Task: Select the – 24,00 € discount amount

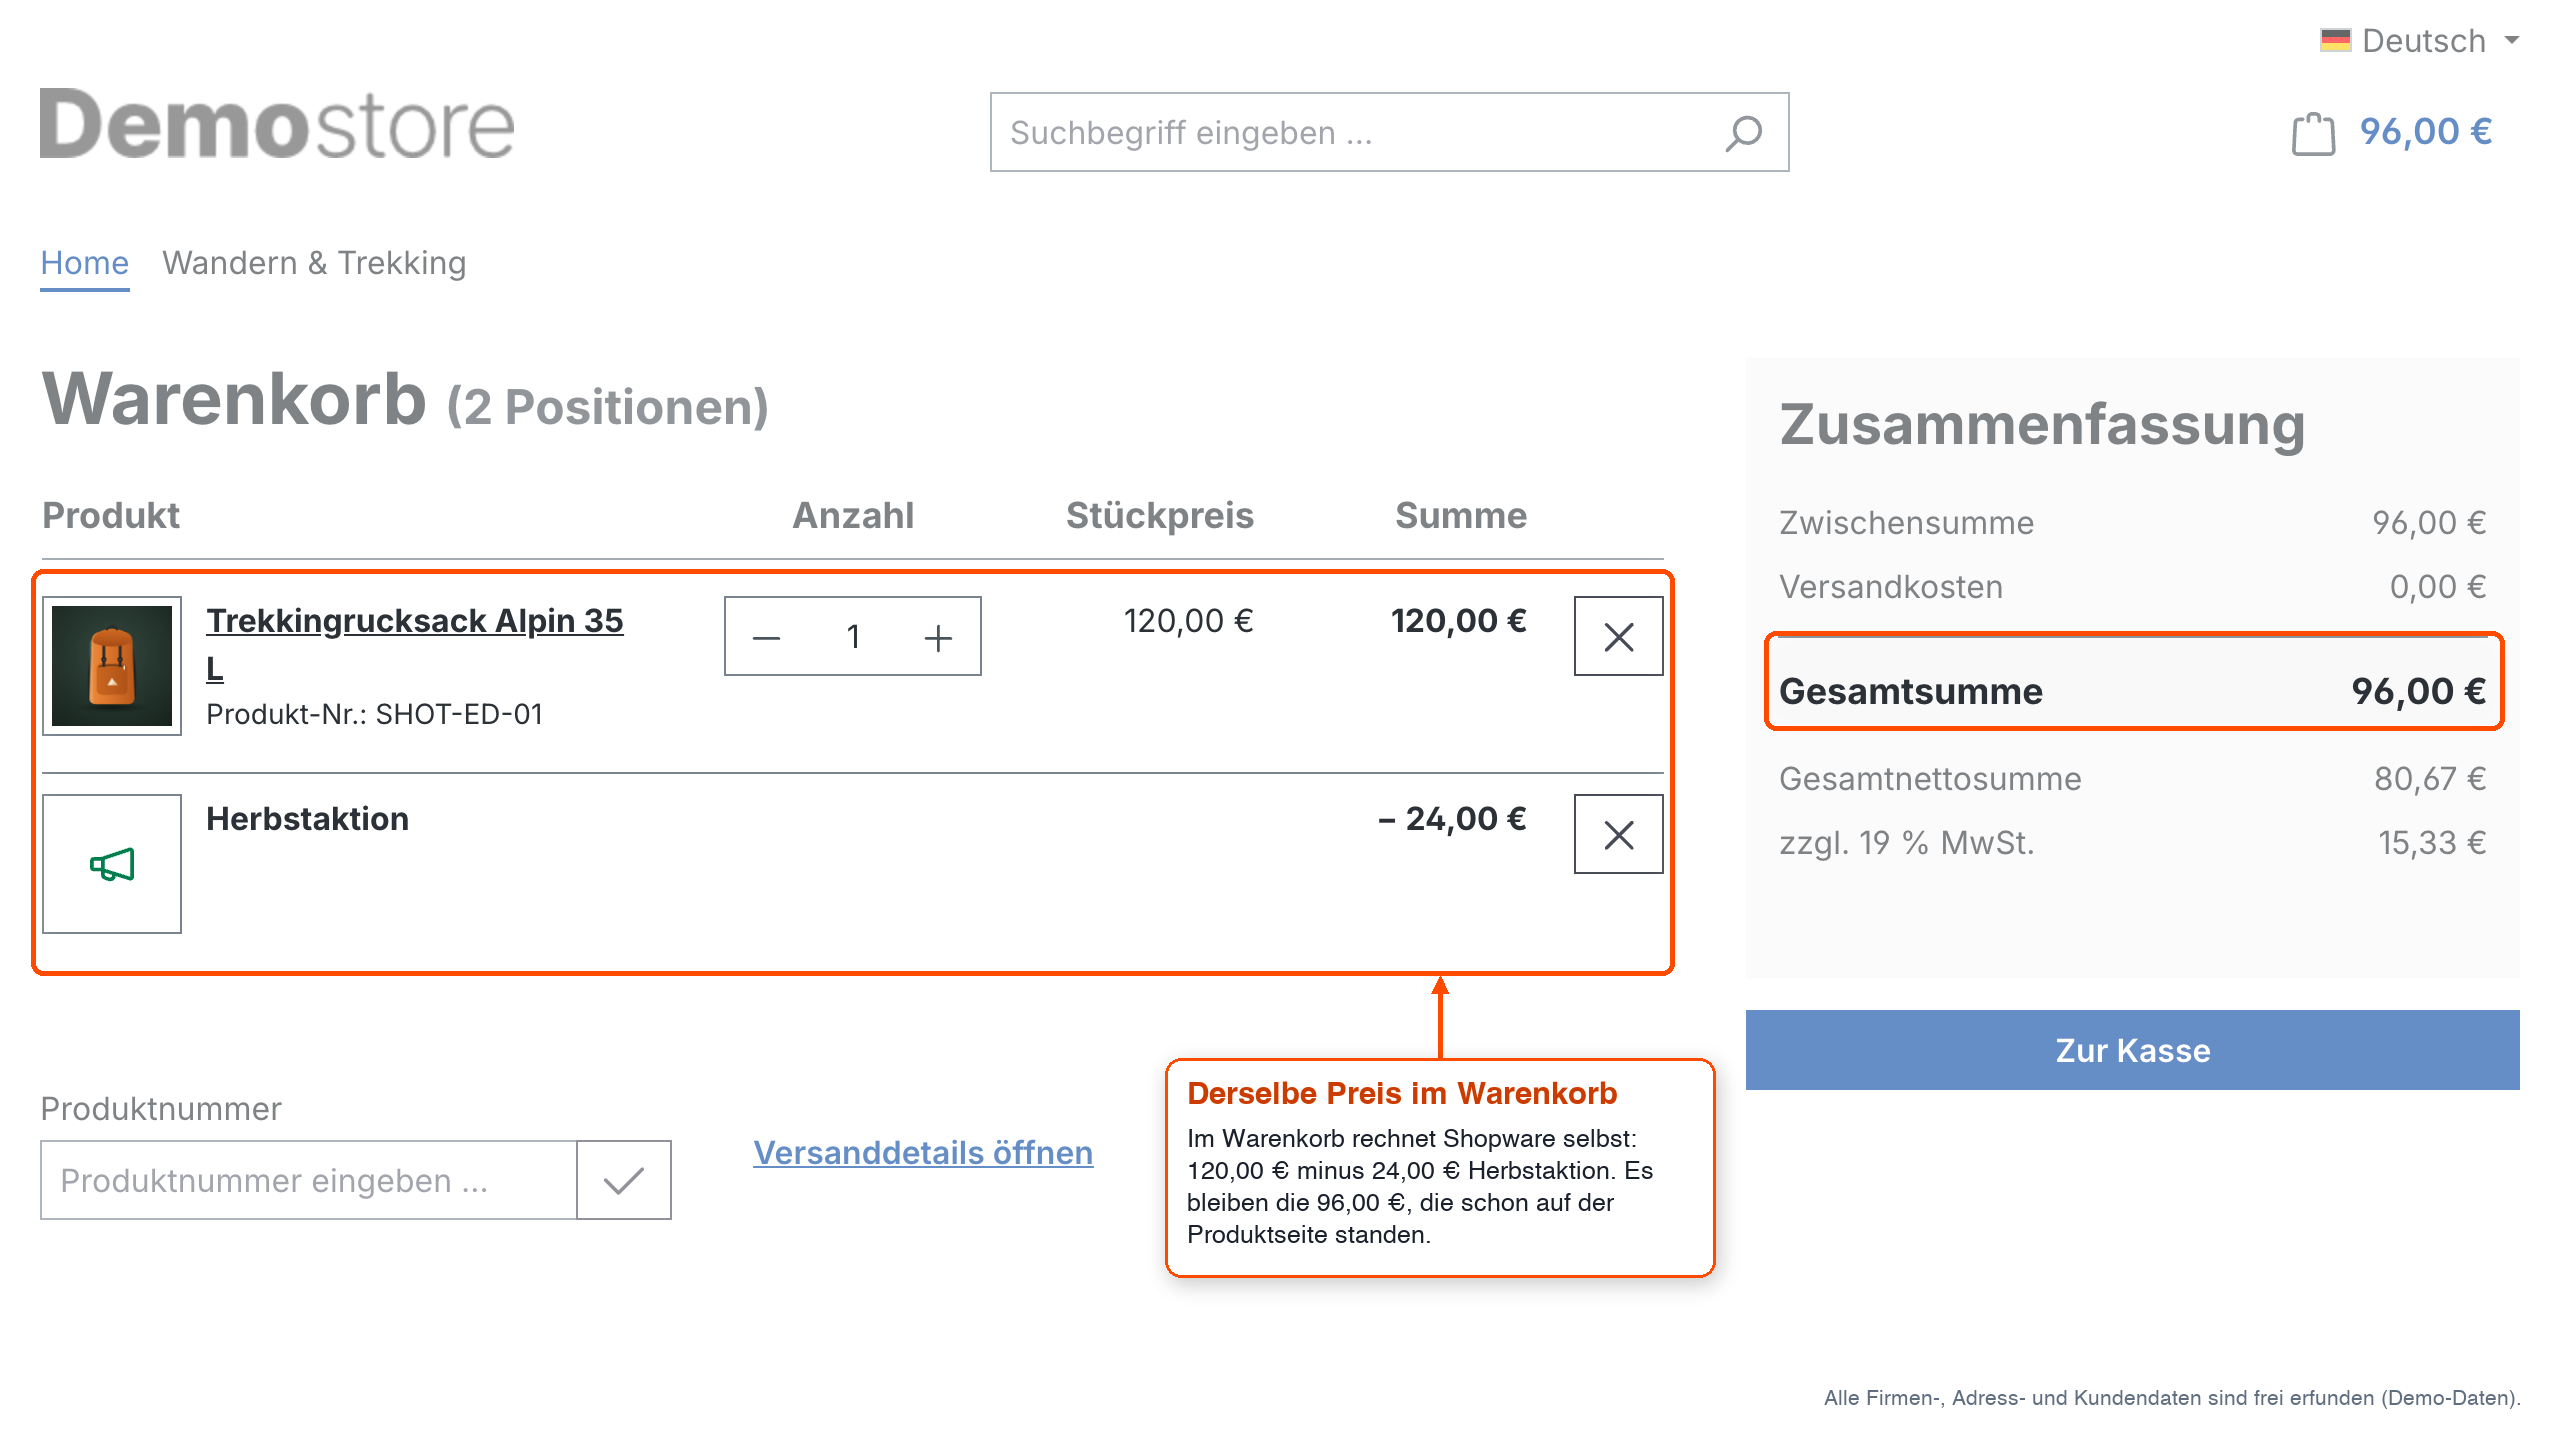Action: pos(1452,819)
